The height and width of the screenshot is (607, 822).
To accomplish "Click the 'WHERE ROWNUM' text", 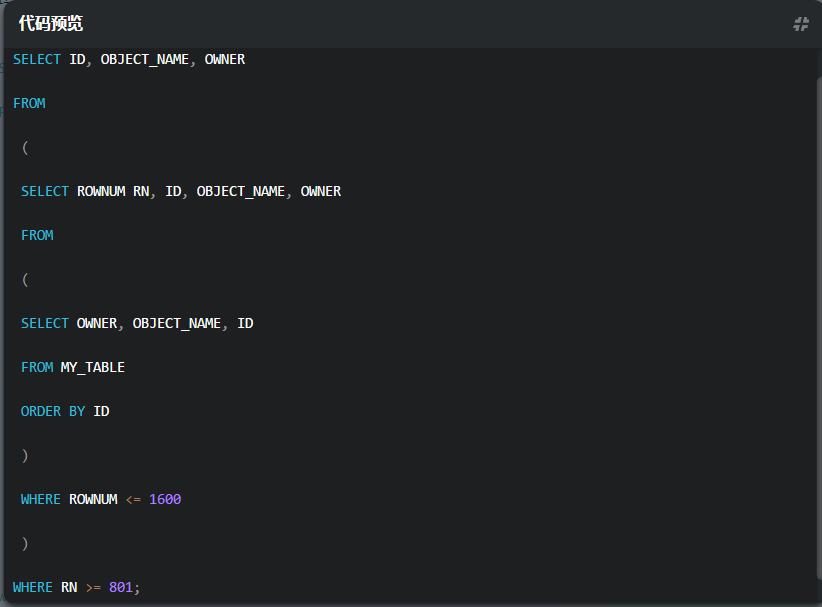I will point(69,500).
